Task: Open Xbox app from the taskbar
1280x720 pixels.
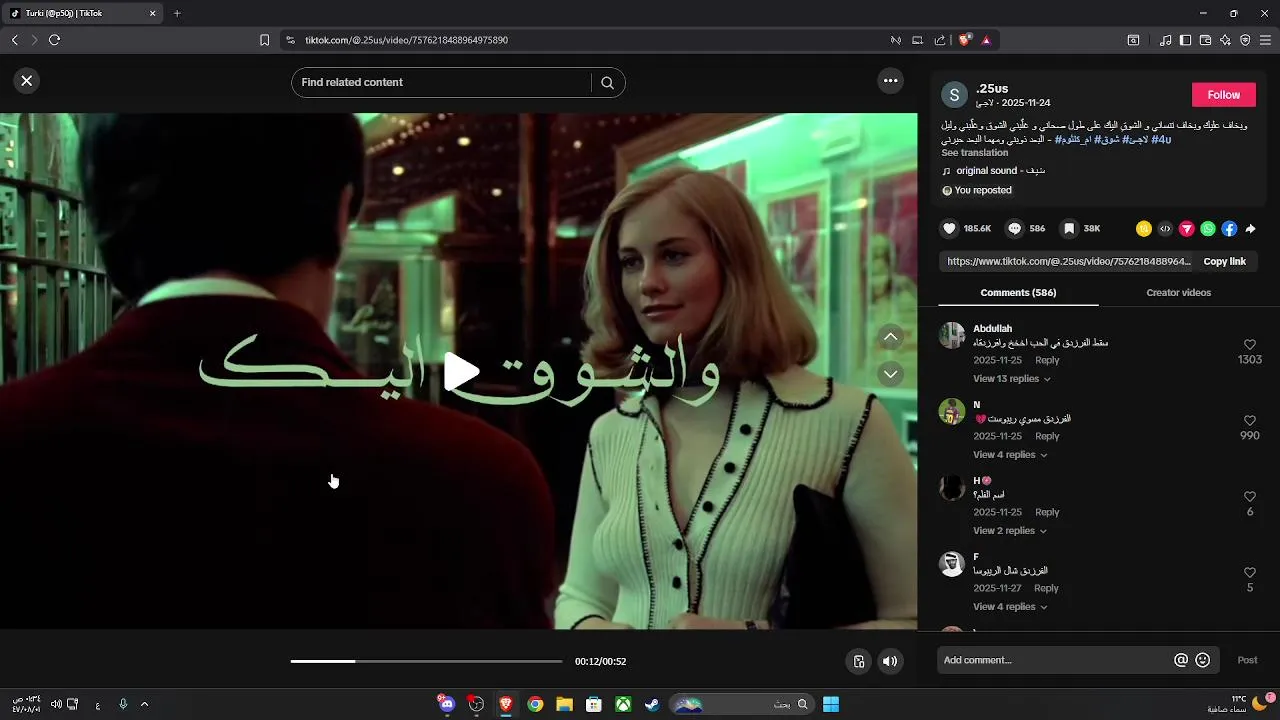Action: coord(623,704)
